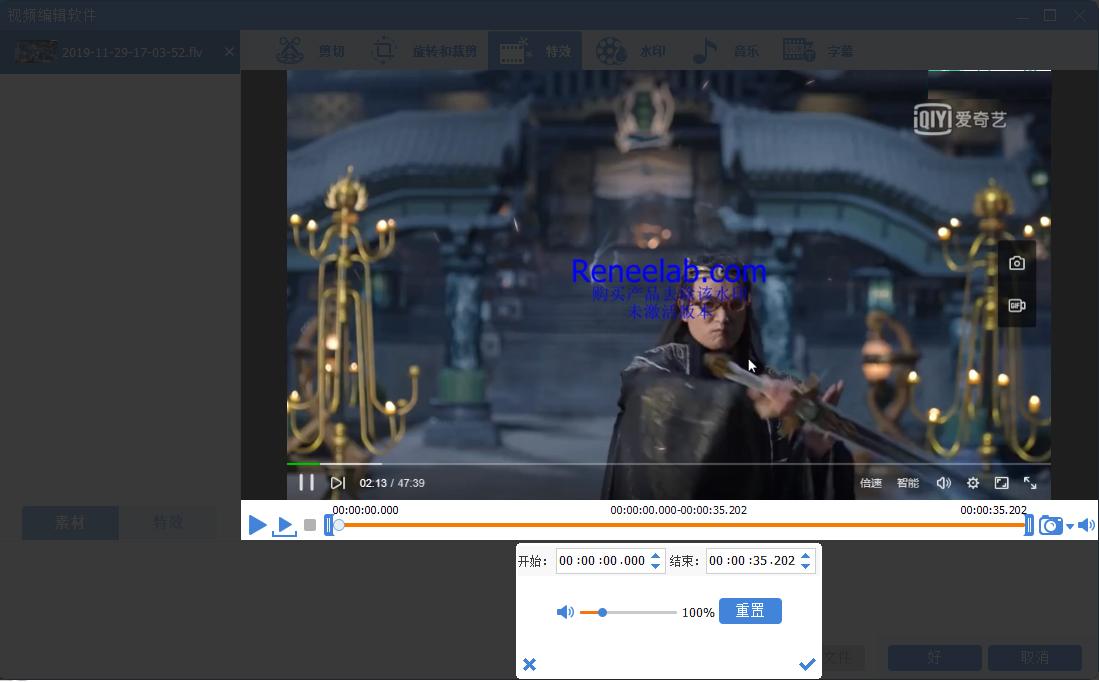Open the 字幕 subtitle tab
Viewport: 1099px width, 682px height.
(818, 51)
